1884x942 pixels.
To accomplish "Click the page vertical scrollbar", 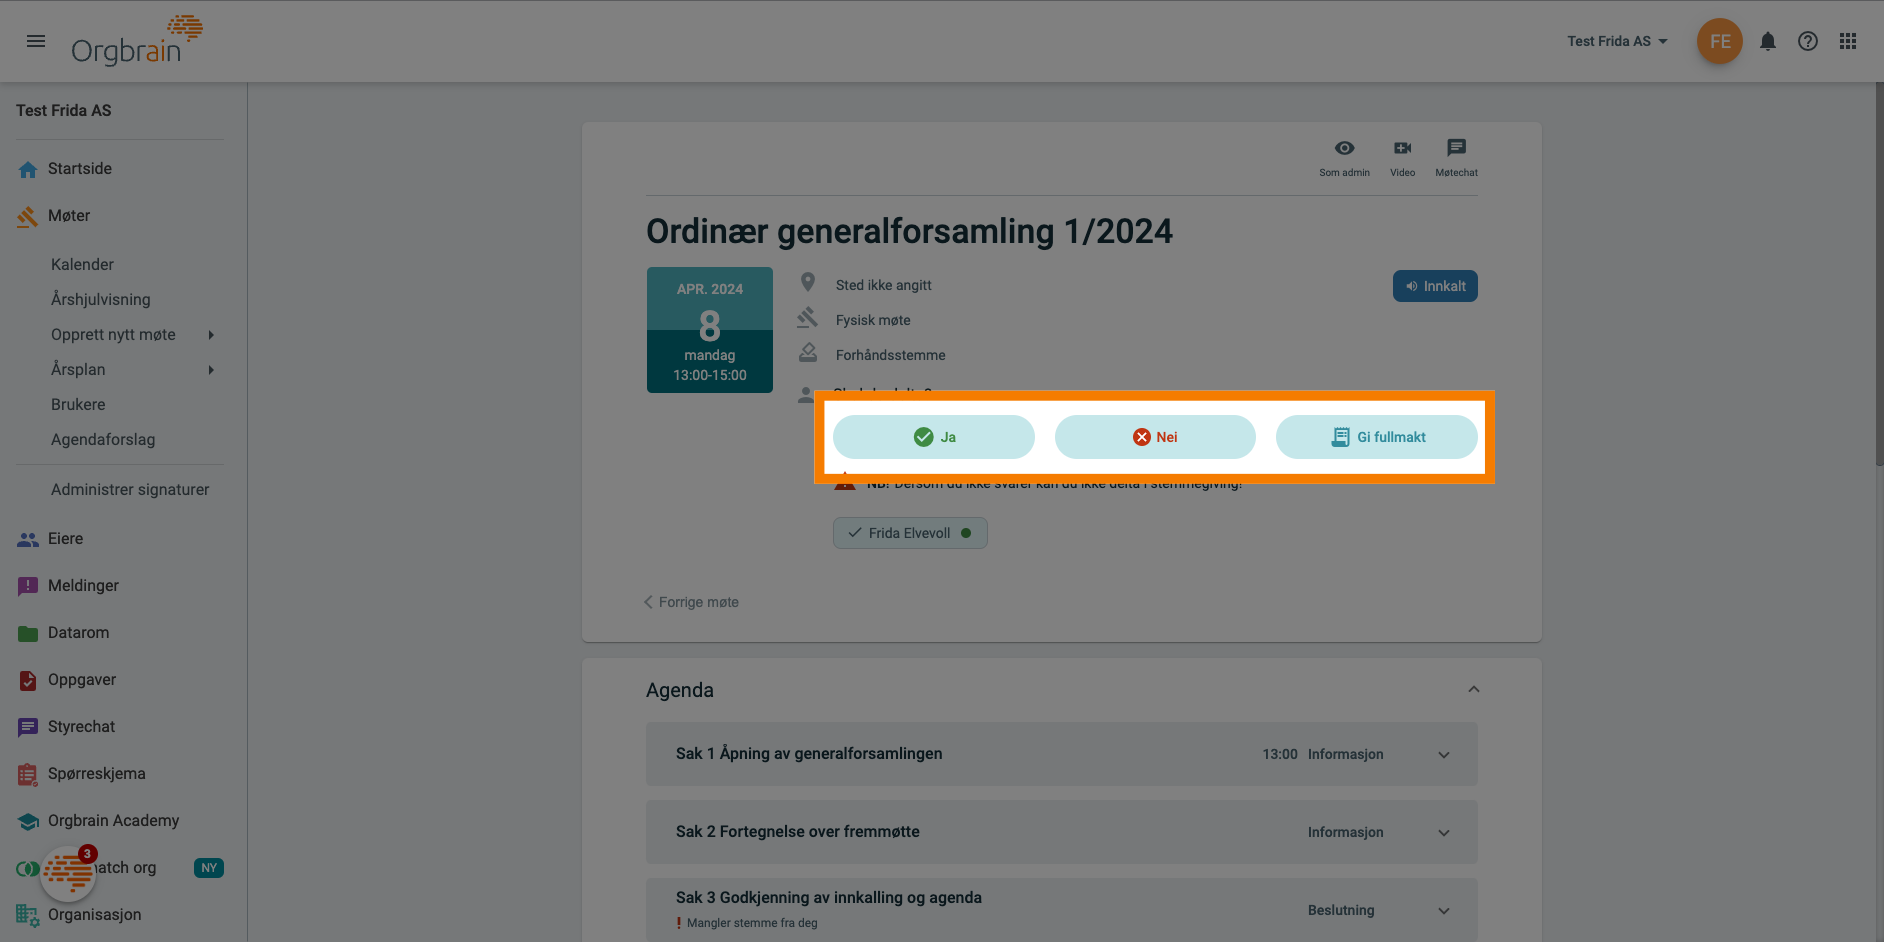I will click(1878, 275).
